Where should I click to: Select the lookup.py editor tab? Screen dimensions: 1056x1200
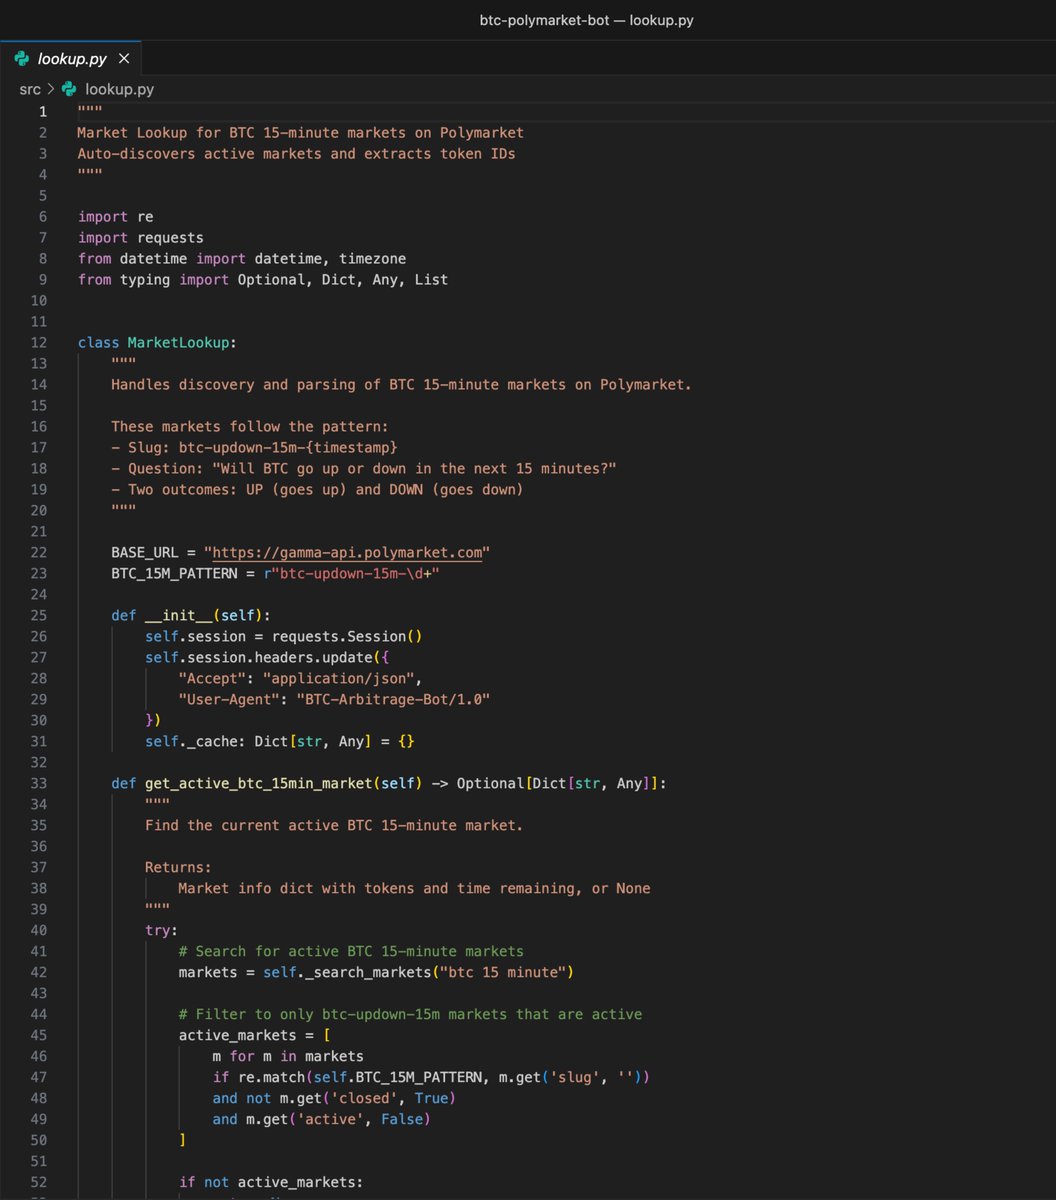71,59
